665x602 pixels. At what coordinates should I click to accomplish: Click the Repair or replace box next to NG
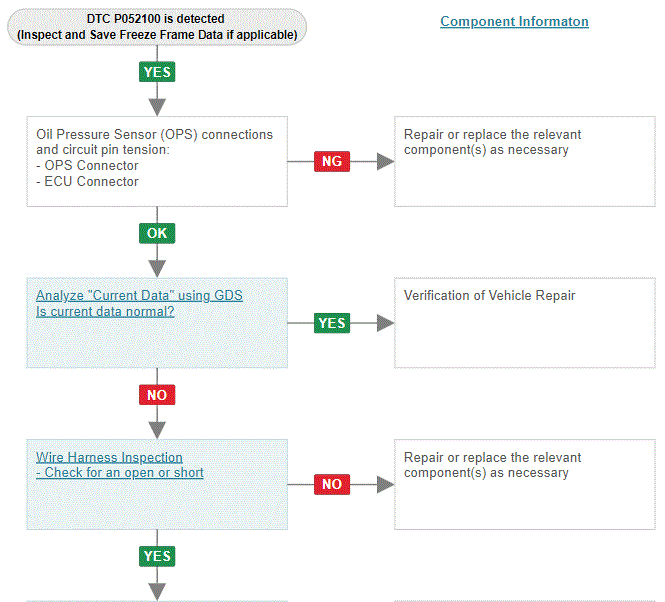point(525,162)
